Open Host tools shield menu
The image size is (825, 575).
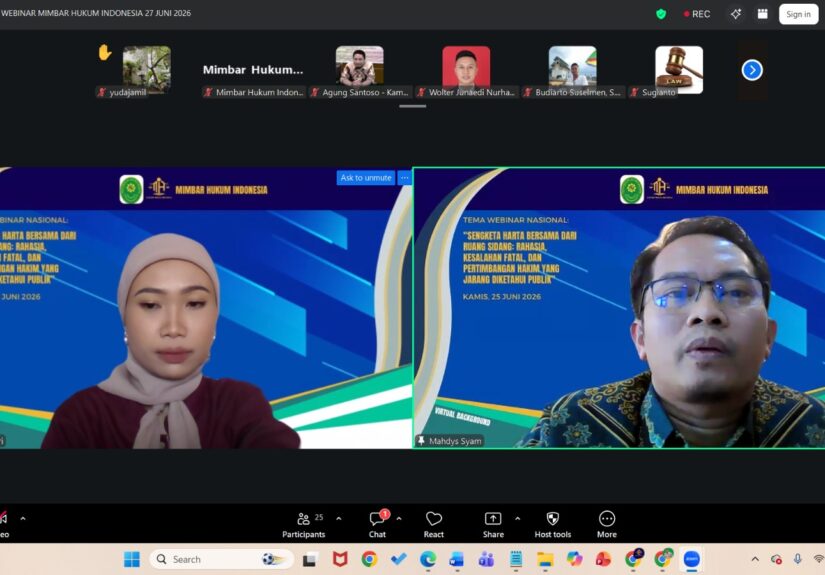click(x=552, y=524)
